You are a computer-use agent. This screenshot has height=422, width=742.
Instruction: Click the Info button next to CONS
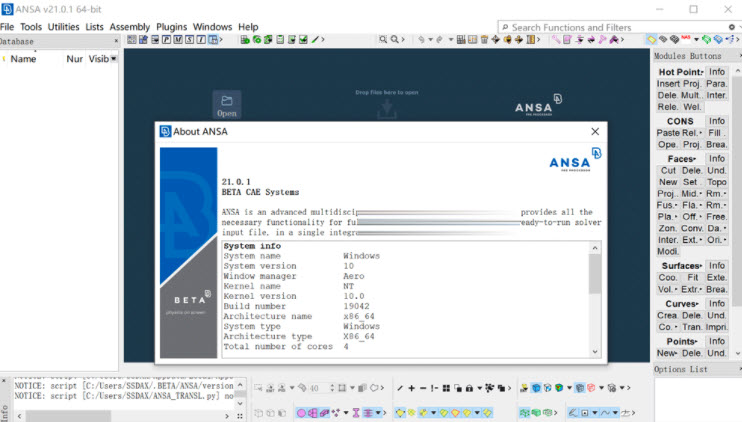pyautogui.click(x=716, y=121)
